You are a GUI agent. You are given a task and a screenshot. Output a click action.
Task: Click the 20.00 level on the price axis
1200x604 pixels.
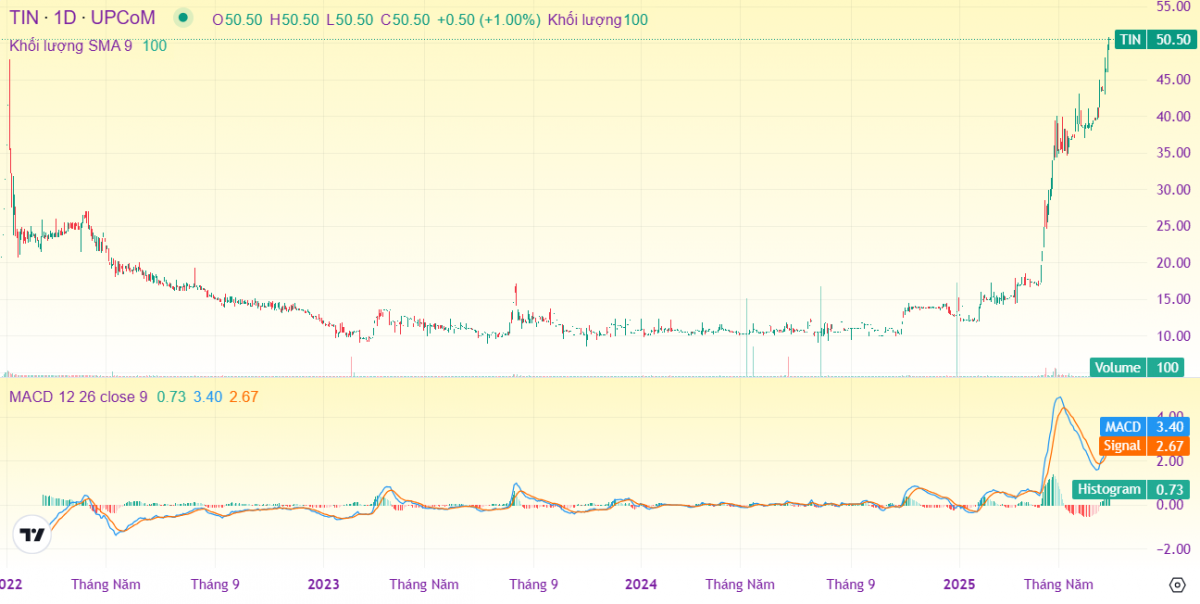[x=1172, y=263]
